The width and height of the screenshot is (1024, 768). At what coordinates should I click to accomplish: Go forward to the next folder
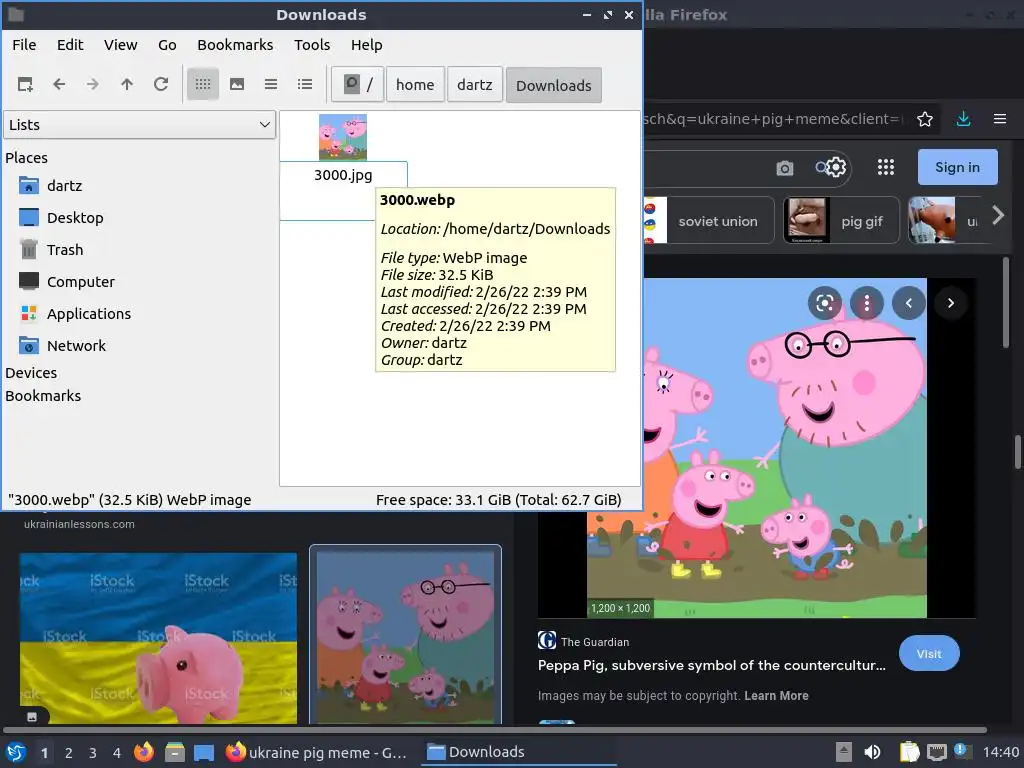[x=93, y=84]
